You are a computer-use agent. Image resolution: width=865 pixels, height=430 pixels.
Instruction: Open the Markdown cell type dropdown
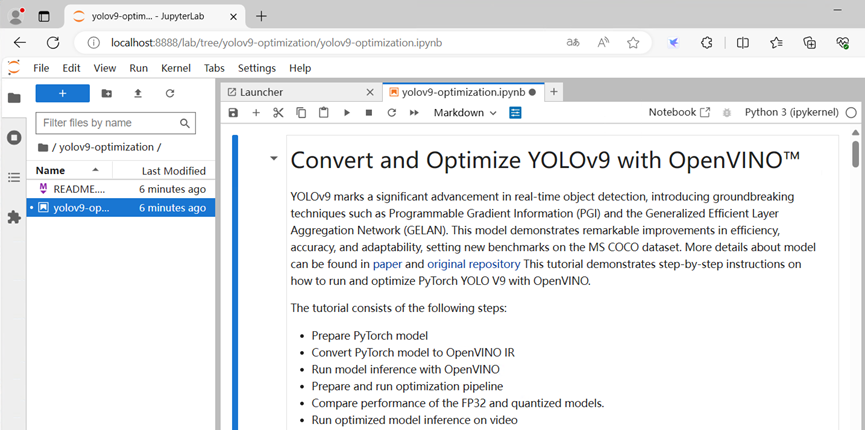pos(465,113)
